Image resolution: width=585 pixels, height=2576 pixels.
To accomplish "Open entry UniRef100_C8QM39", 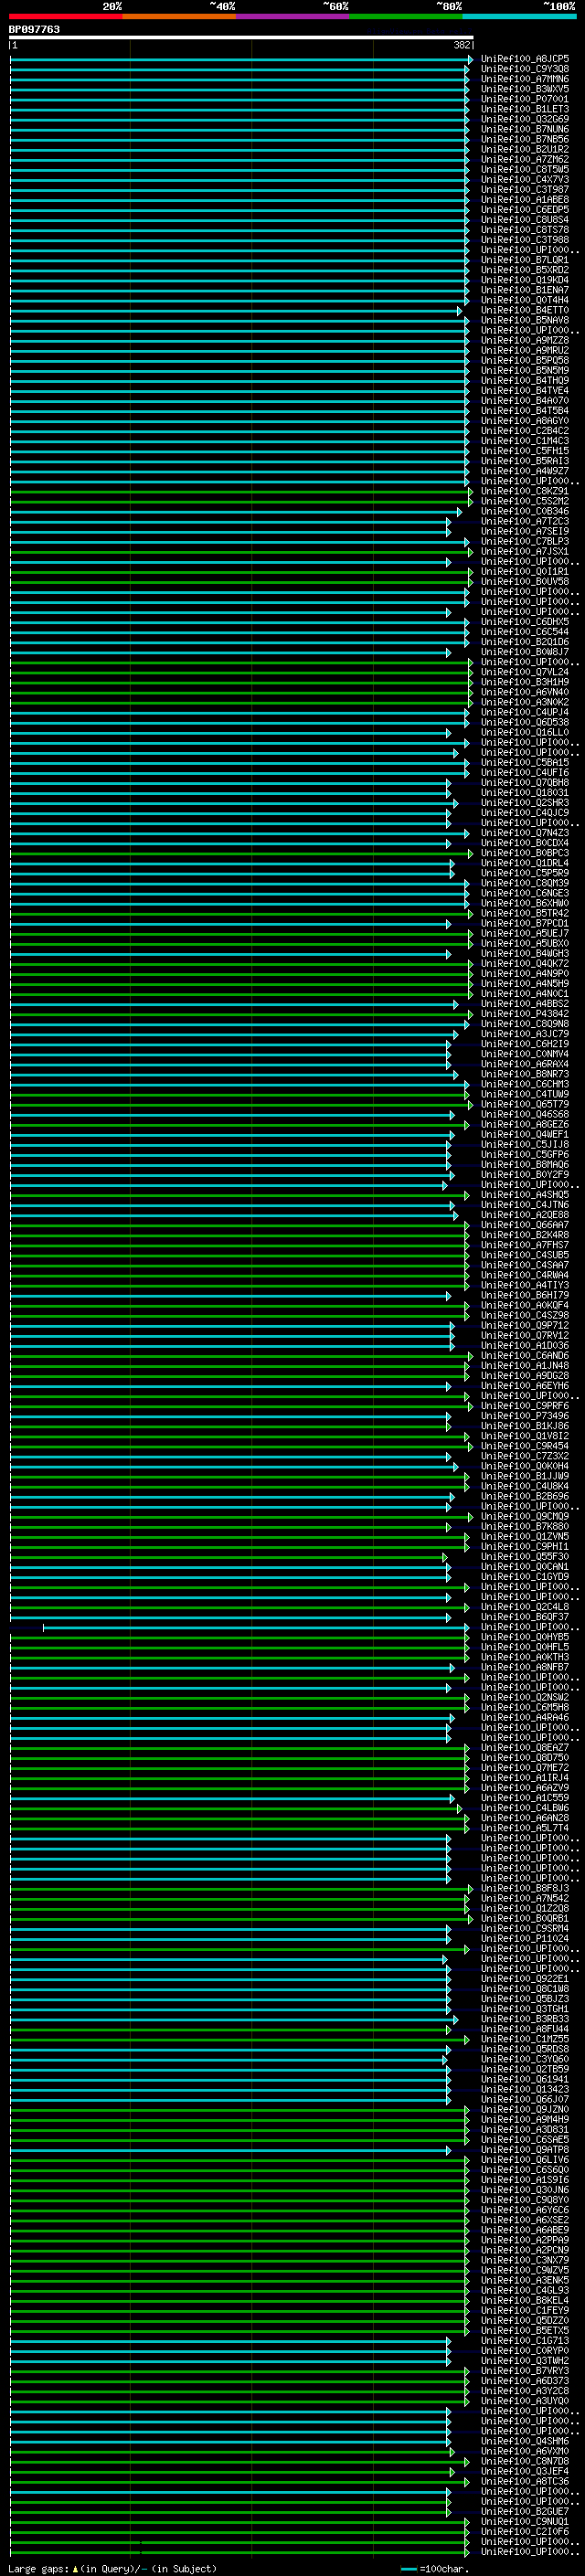I will [525, 883].
